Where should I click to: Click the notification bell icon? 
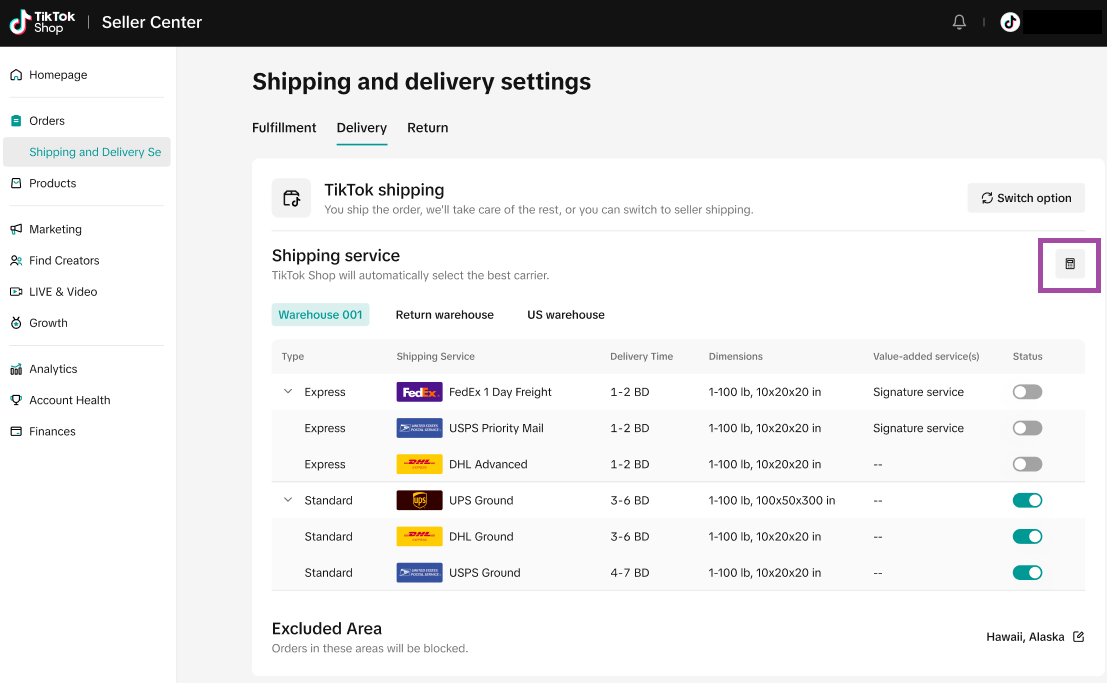click(959, 21)
